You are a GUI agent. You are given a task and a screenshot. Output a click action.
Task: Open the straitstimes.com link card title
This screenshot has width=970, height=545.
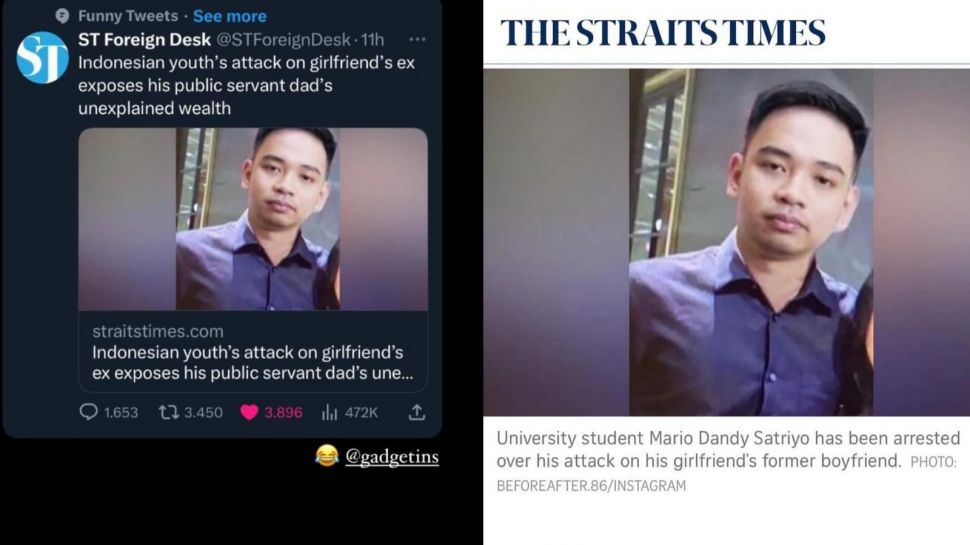[252, 363]
